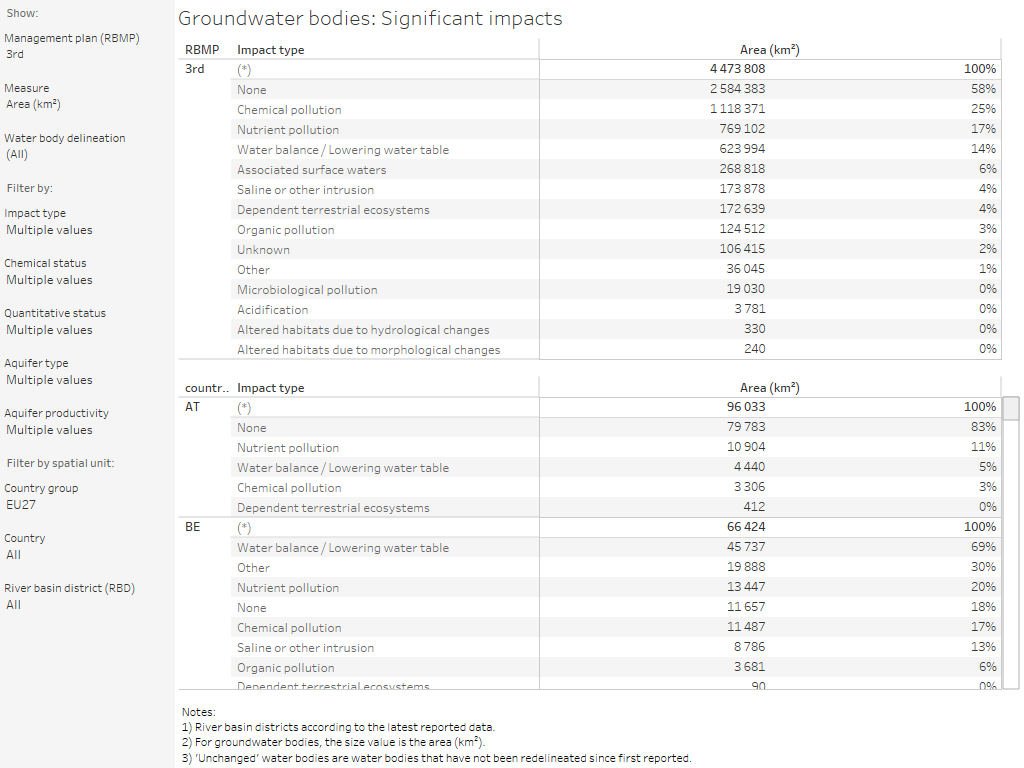
Task: Select 'Organic pollution' row with 124 512
Action: [616, 229]
